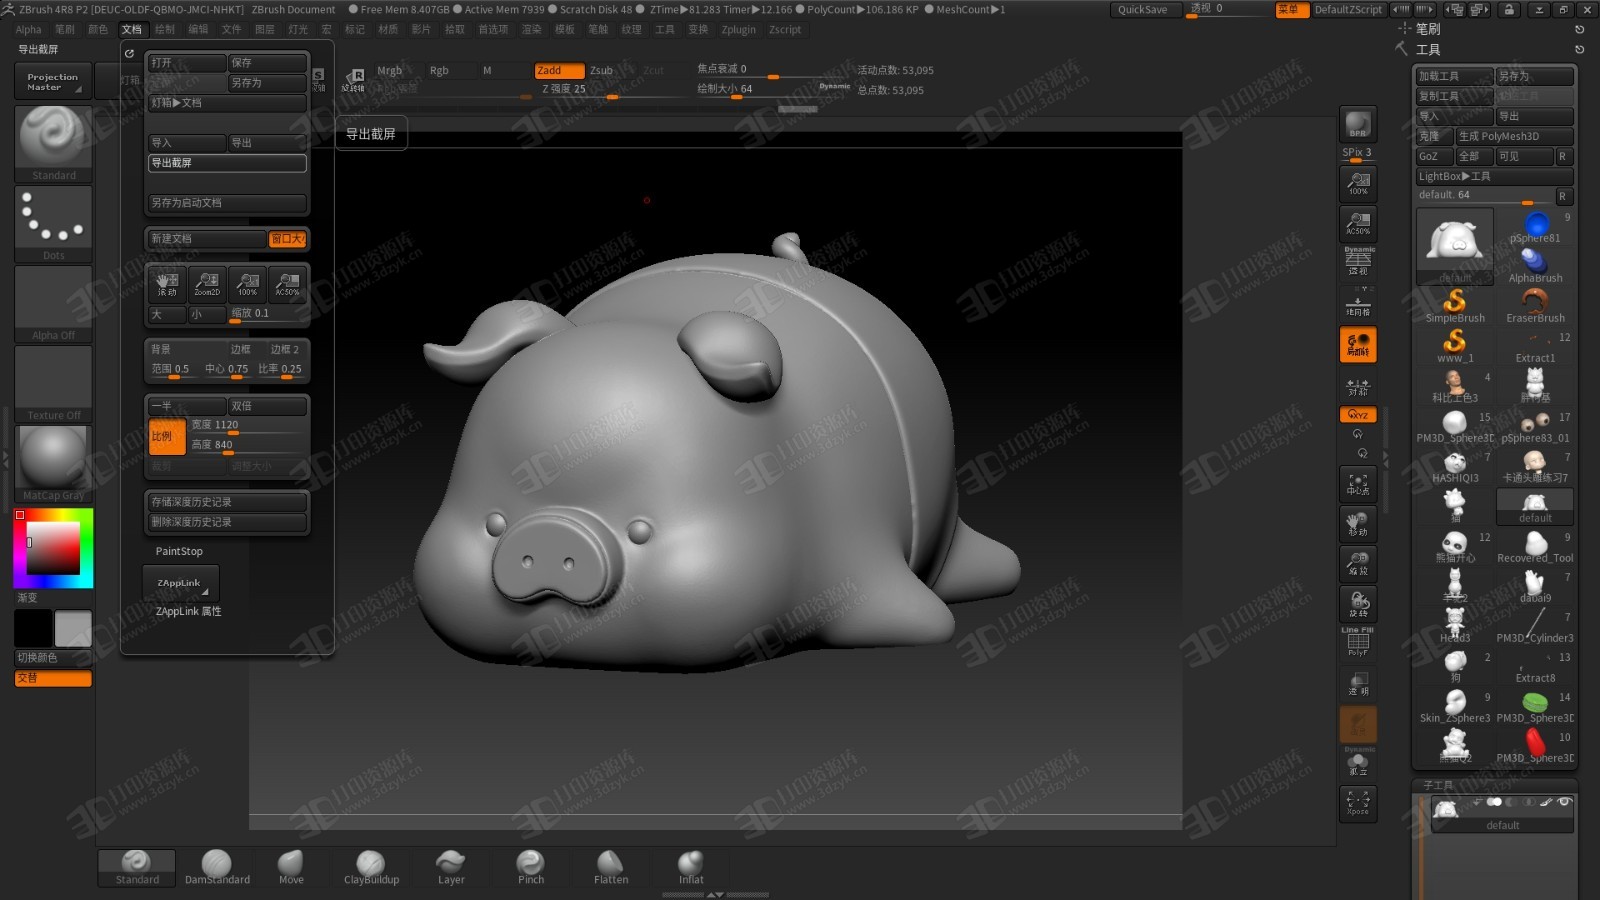Screen dimensions: 1600x900
Task: Open the Dots stroke selector
Action: [x=54, y=224]
